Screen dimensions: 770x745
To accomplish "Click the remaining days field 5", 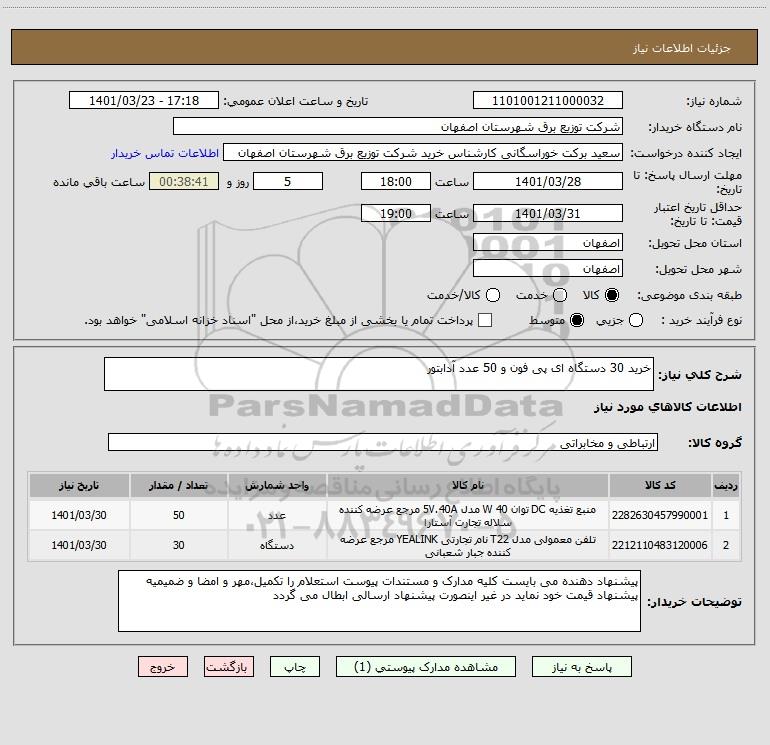I will 288,181.
